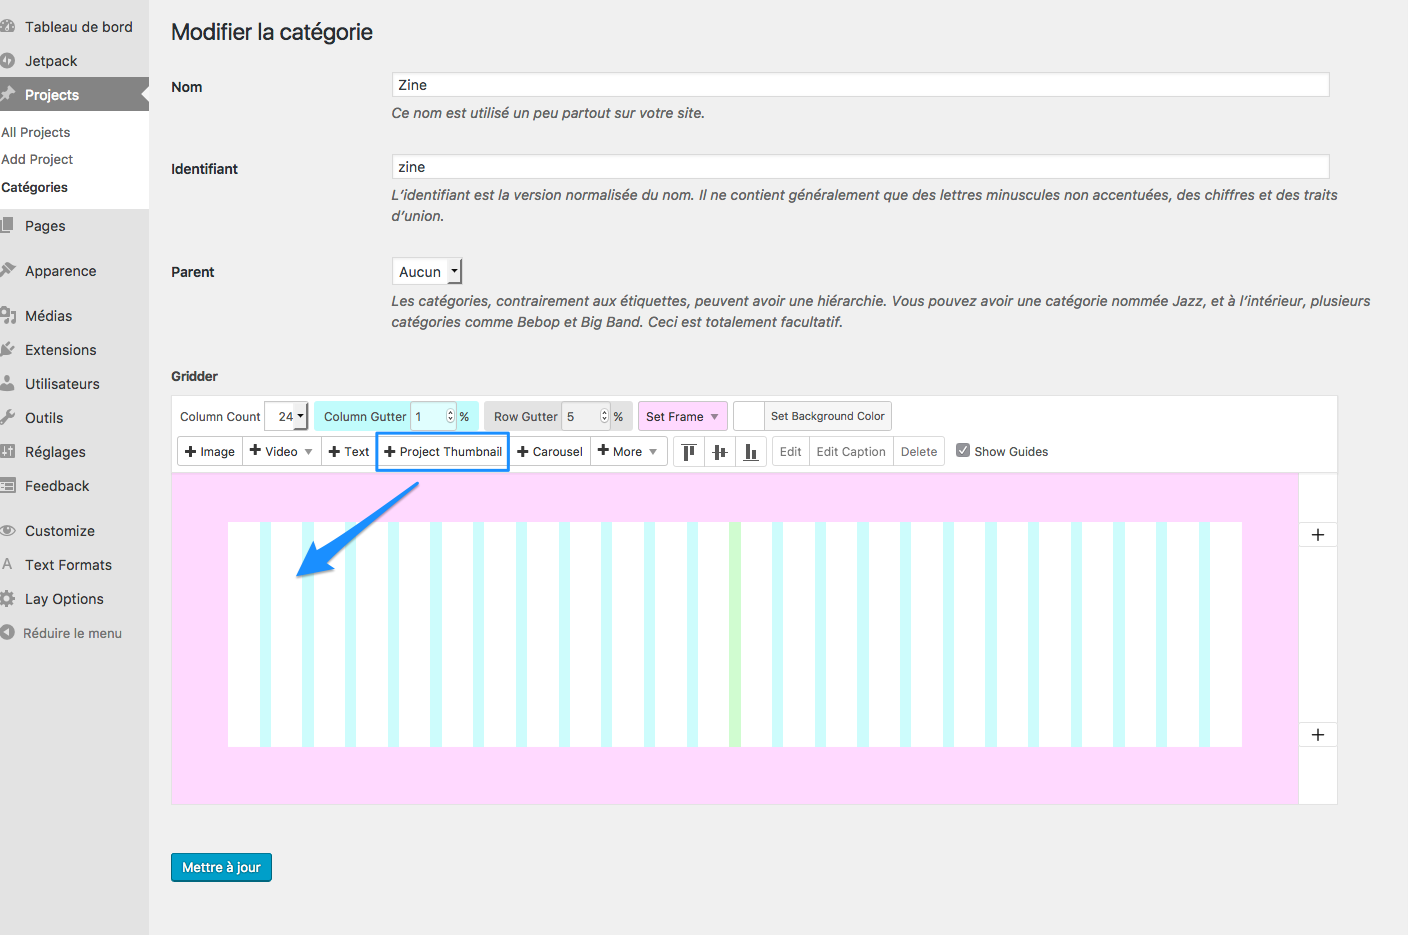Open All Projects in the sidebar
The image size is (1408, 935).
(36, 132)
